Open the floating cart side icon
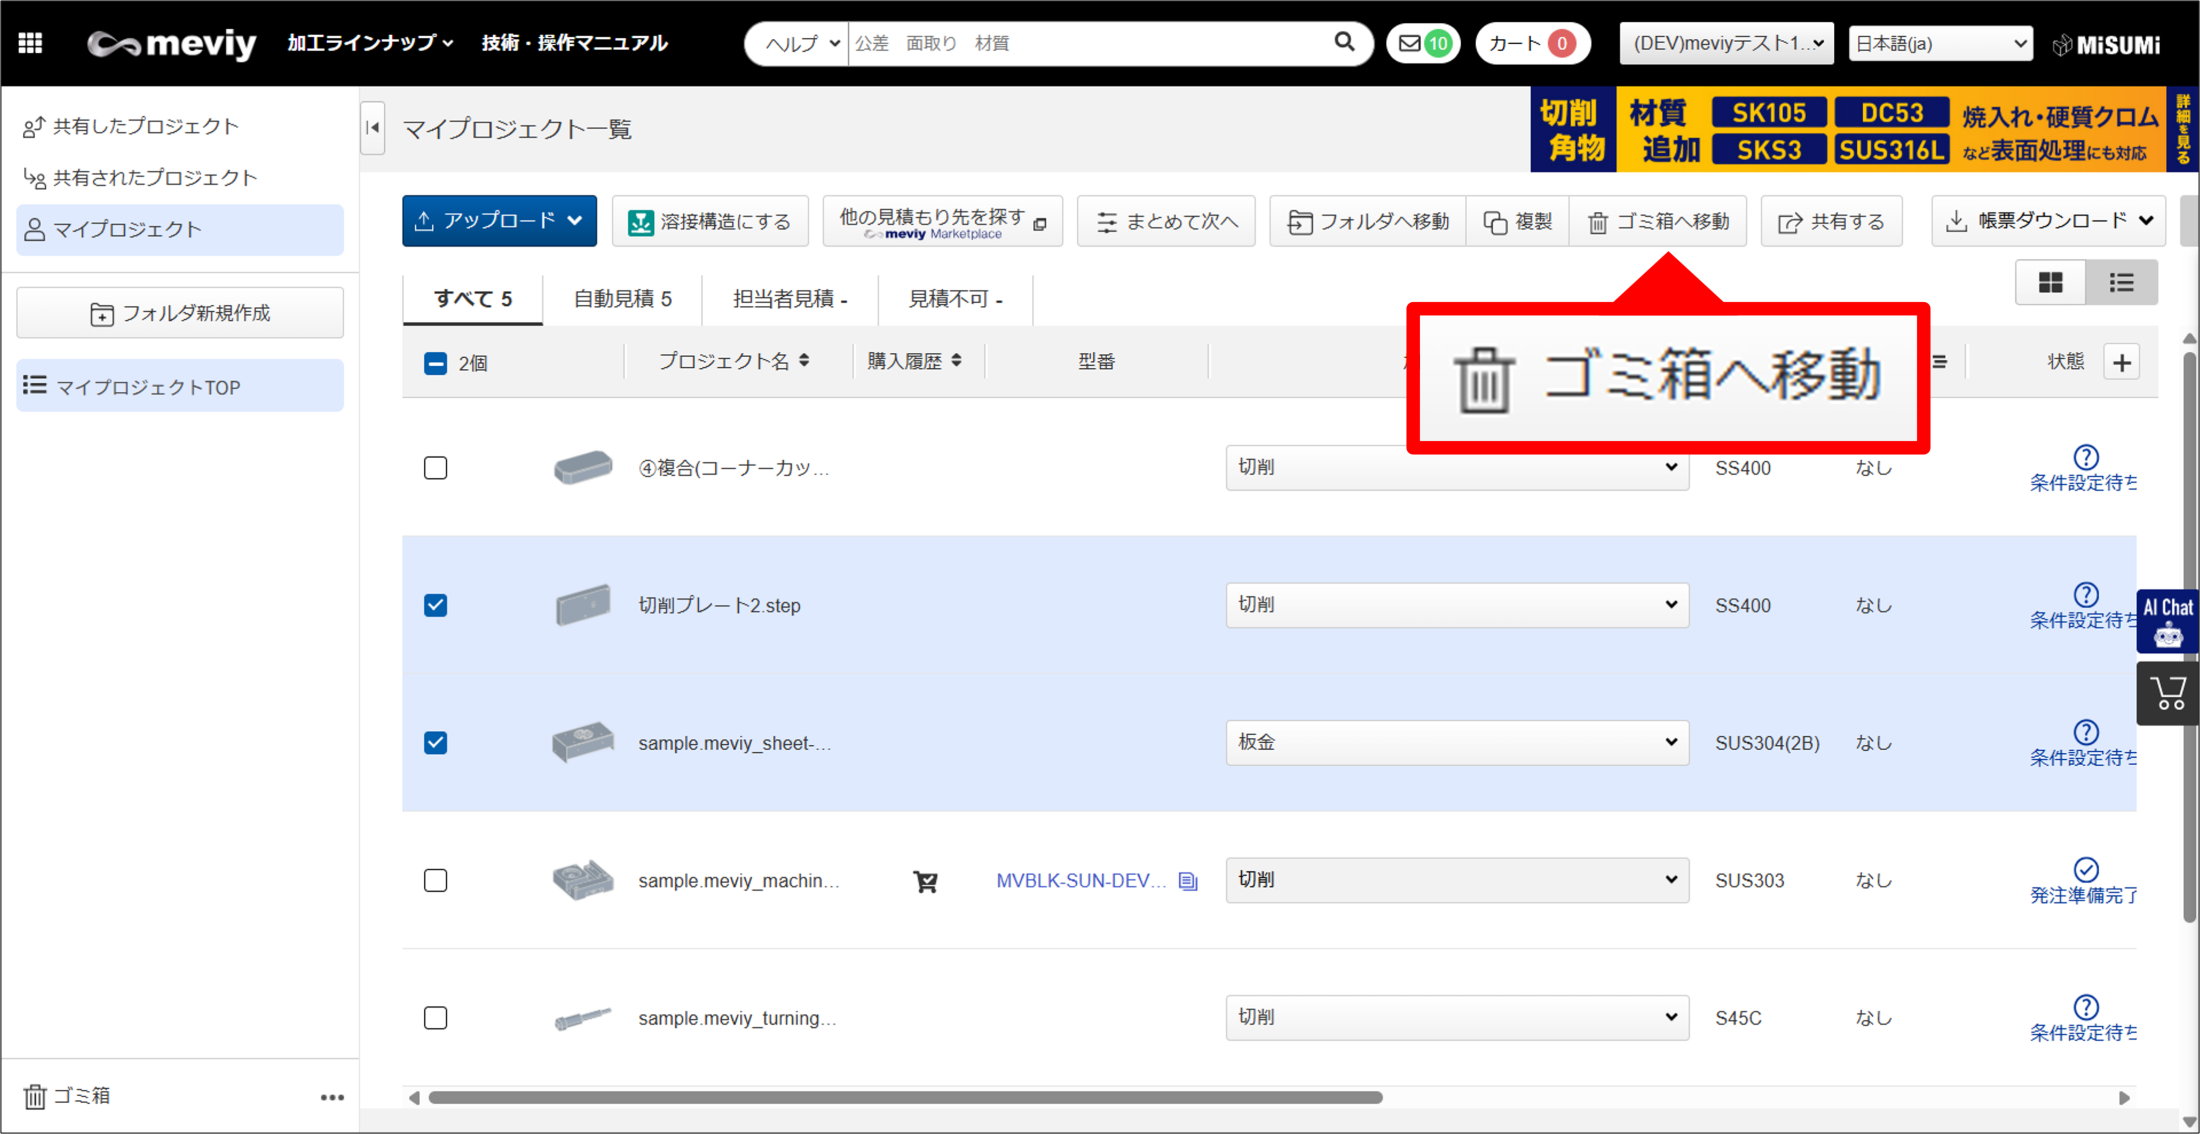 tap(2167, 693)
